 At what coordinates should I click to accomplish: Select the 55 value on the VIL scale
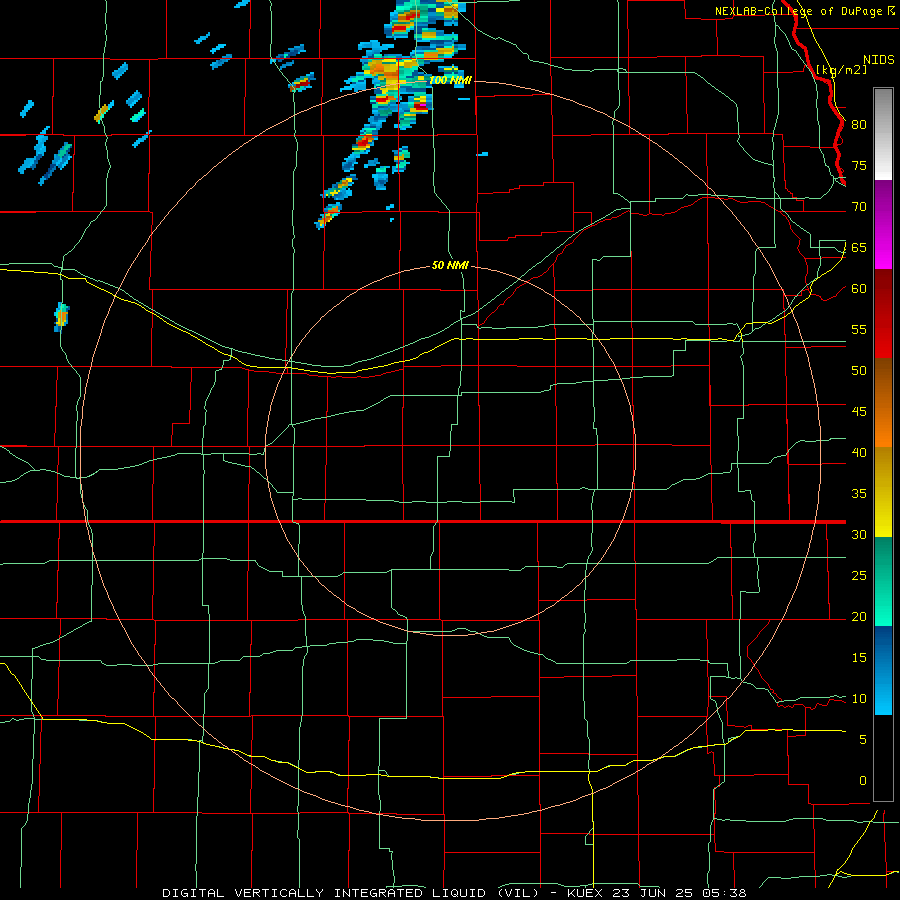pyautogui.click(x=859, y=329)
